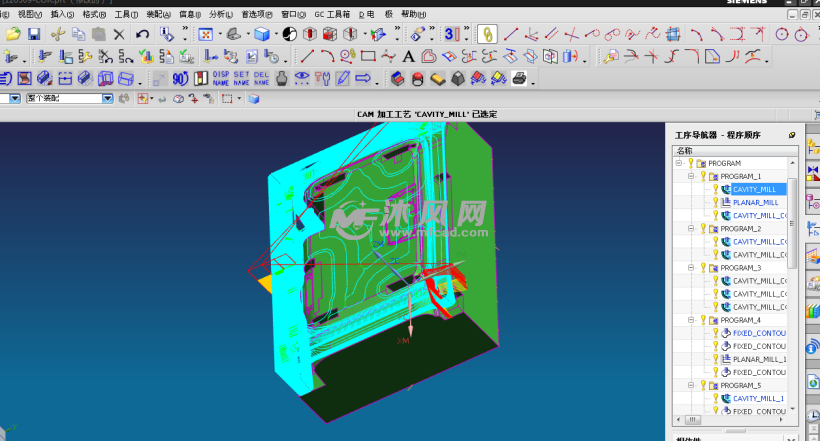
Task: Click the Fit view icon
Action: click(206, 35)
